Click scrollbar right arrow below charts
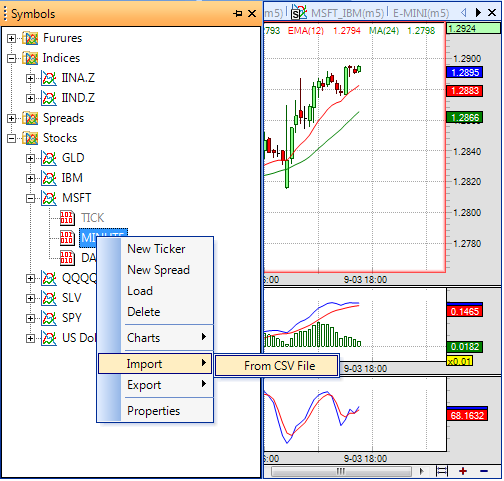 (x=422, y=471)
